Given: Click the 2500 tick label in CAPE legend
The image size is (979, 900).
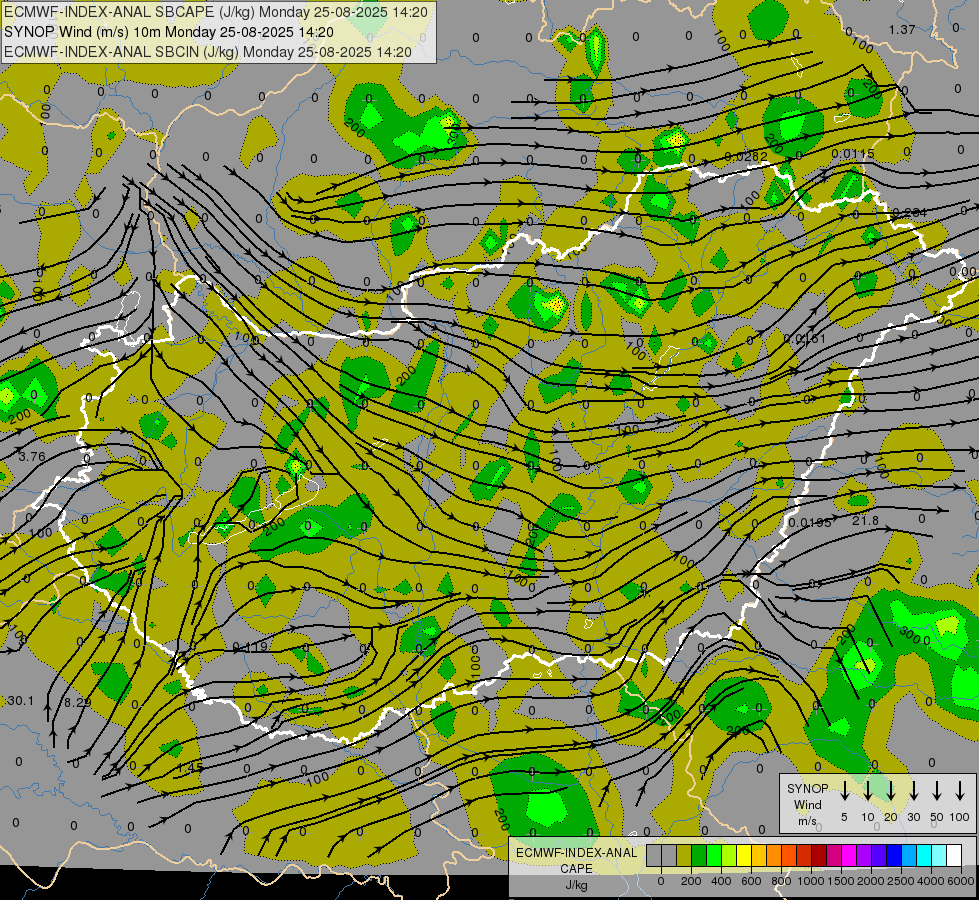Looking at the screenshot, I should (x=901, y=881).
